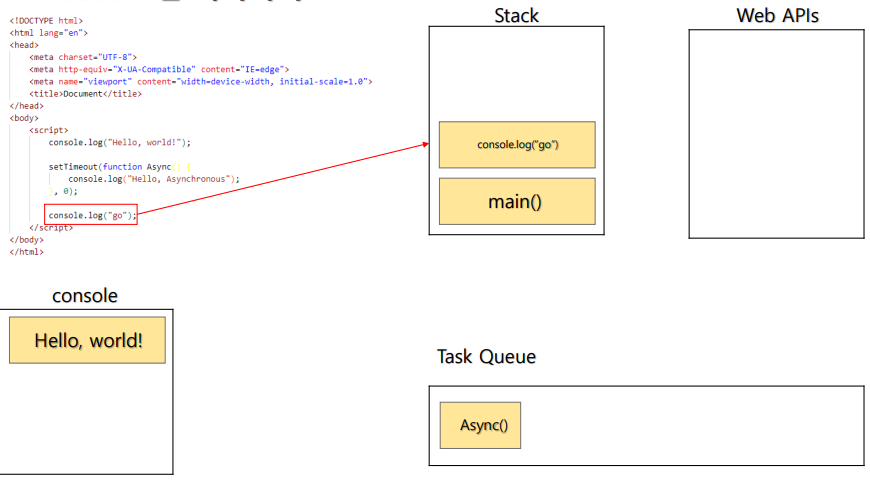Click the html lang="en" code line
Screen dimensions: 870x480
coord(48,33)
